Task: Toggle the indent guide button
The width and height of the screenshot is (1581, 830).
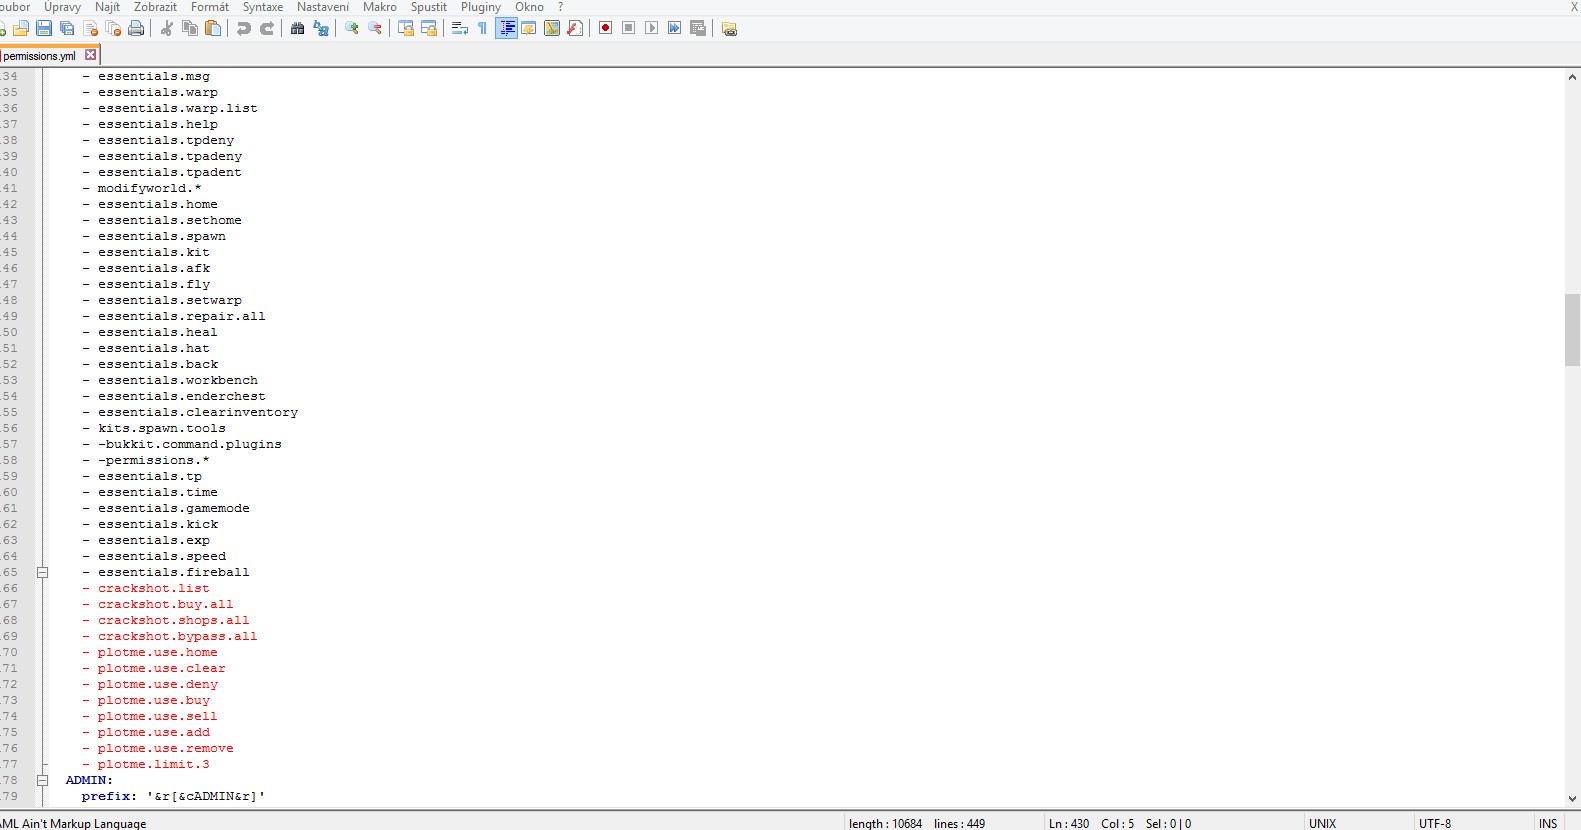Action: coord(507,28)
